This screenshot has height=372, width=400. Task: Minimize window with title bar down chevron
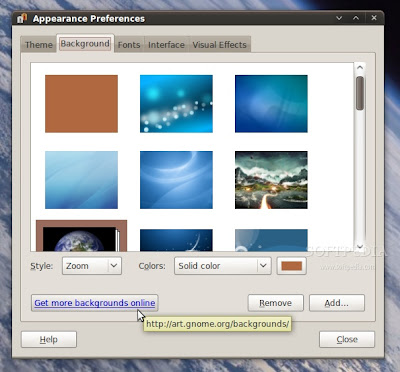point(339,18)
